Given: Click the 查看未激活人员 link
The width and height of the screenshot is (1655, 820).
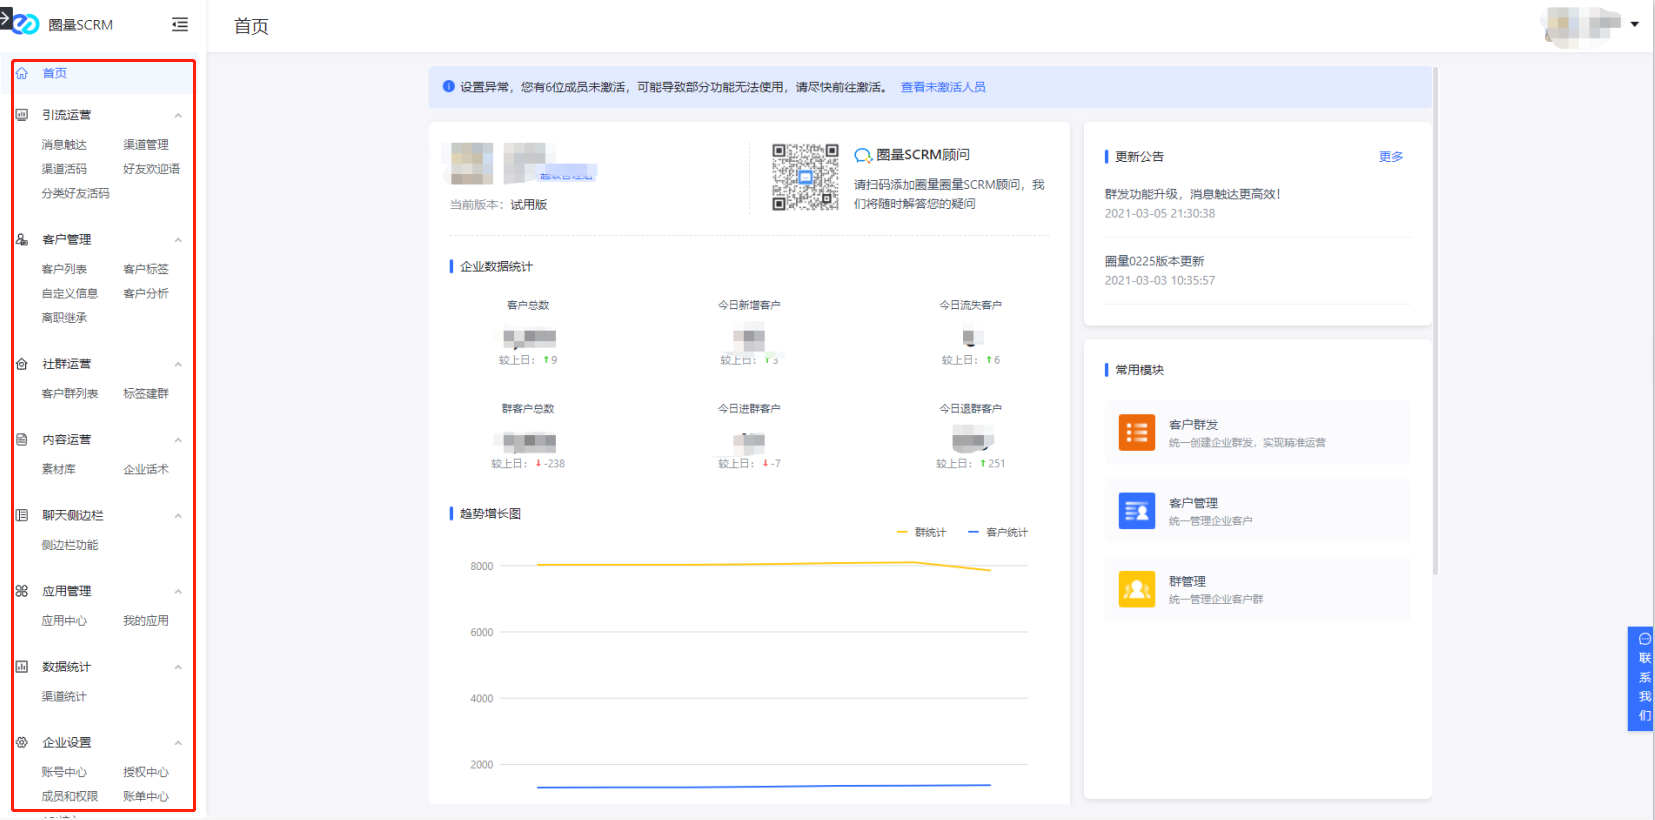Looking at the screenshot, I should click(x=942, y=87).
